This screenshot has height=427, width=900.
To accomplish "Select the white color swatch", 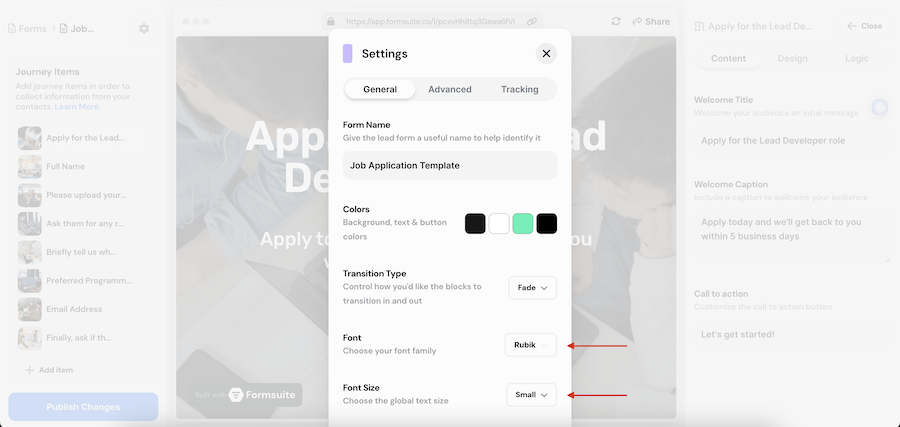I will pos(499,224).
